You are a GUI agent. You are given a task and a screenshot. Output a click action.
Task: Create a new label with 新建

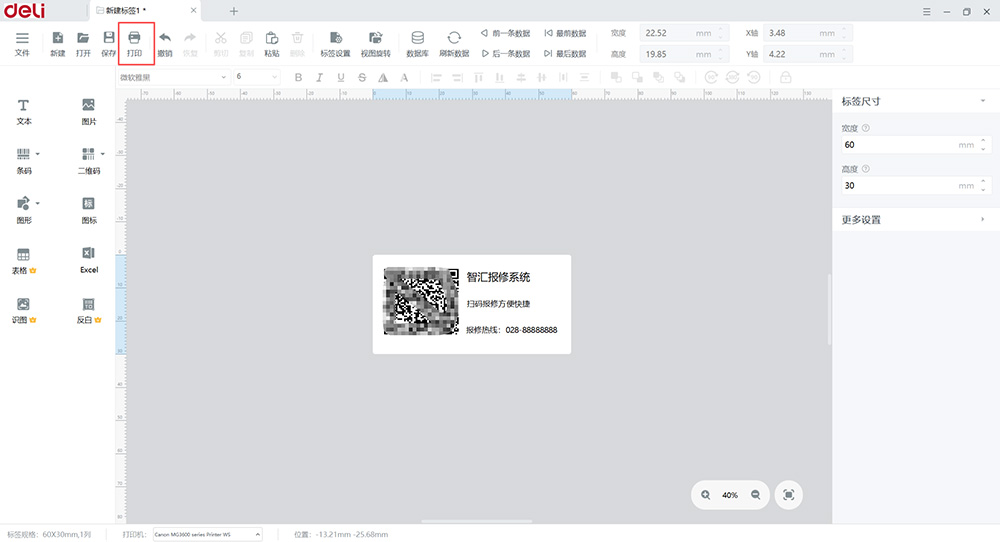click(x=57, y=44)
